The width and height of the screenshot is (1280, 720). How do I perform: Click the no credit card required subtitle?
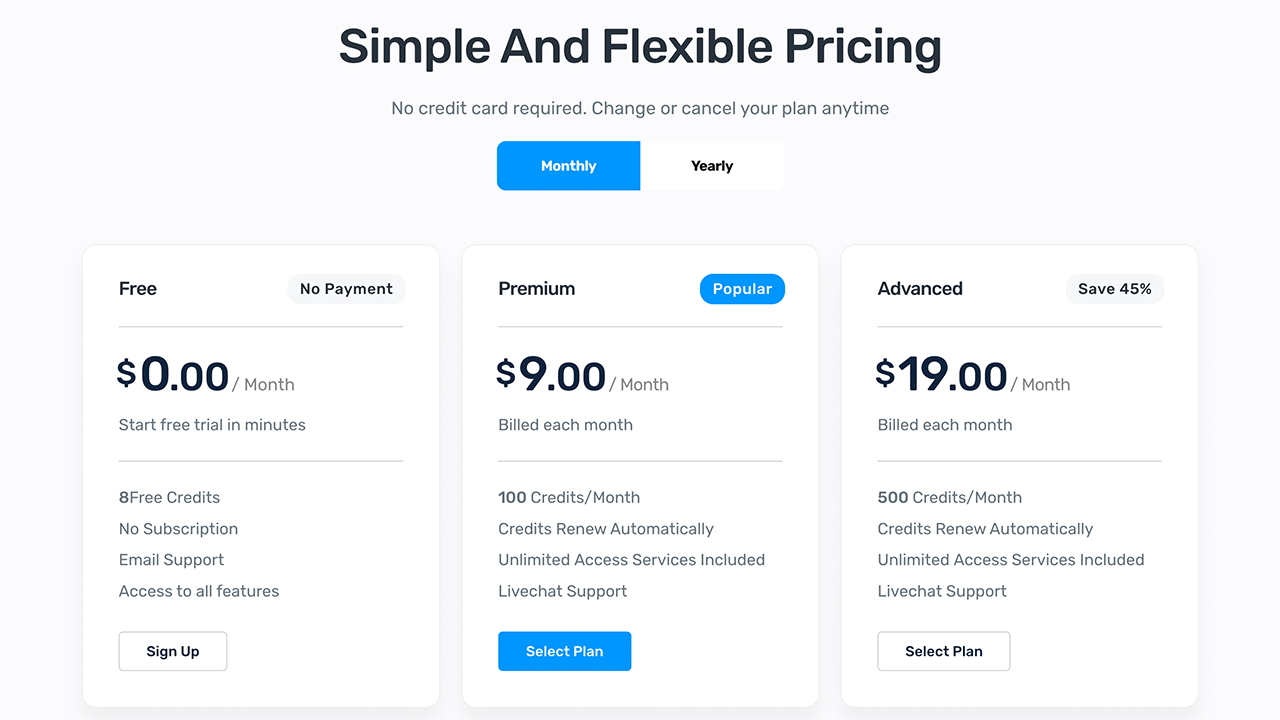tap(640, 108)
